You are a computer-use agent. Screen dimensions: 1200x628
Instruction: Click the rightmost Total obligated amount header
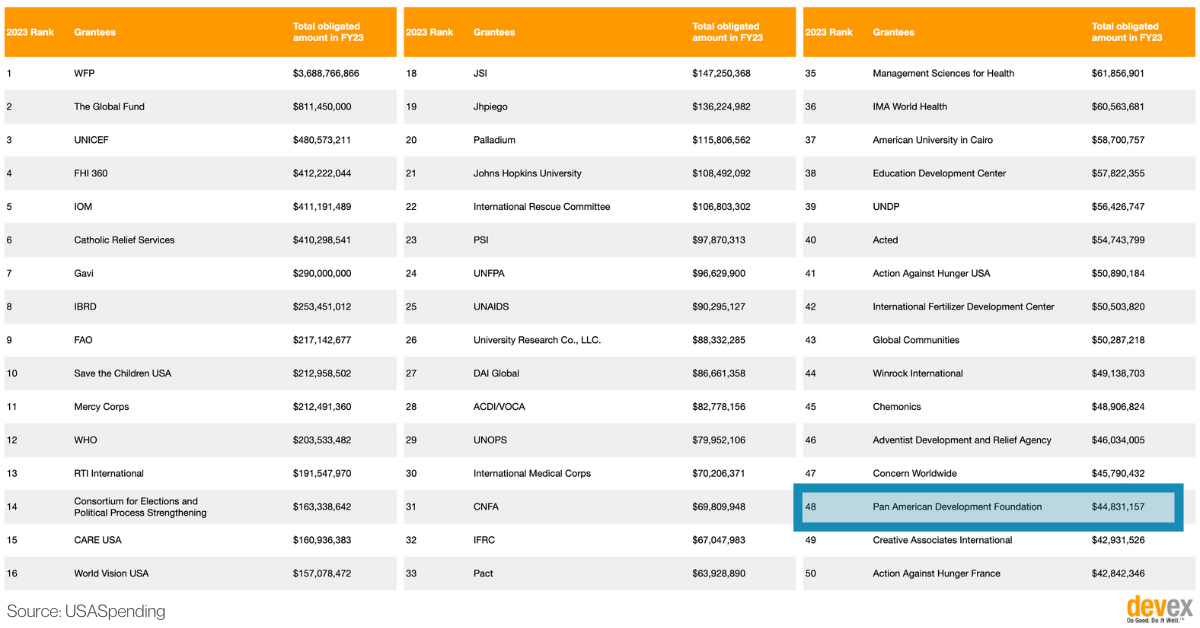[1126, 32]
